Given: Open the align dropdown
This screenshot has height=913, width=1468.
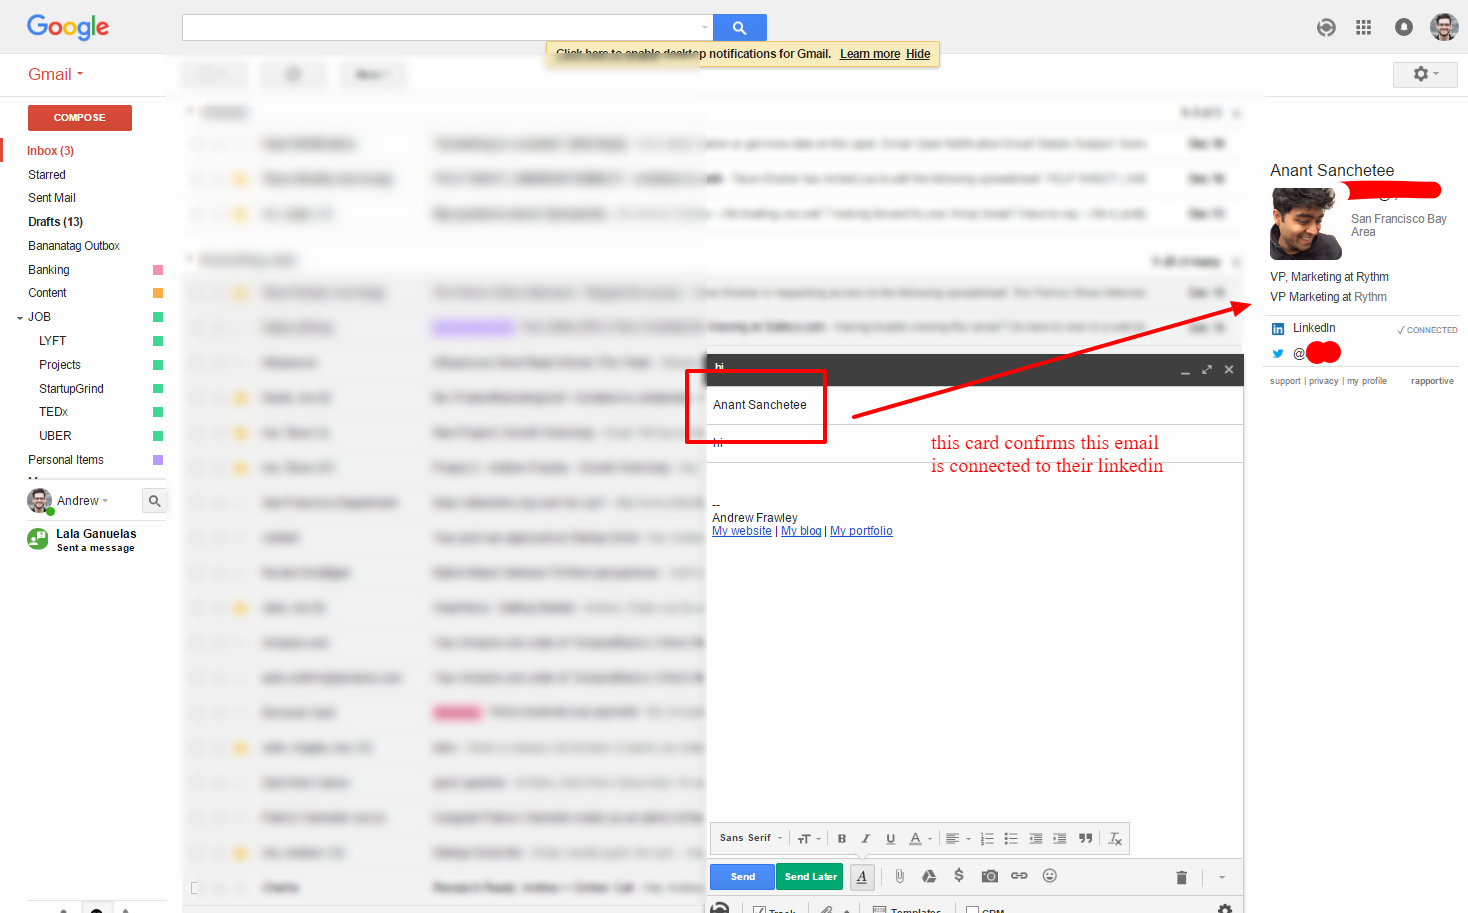Looking at the screenshot, I should coord(958,839).
